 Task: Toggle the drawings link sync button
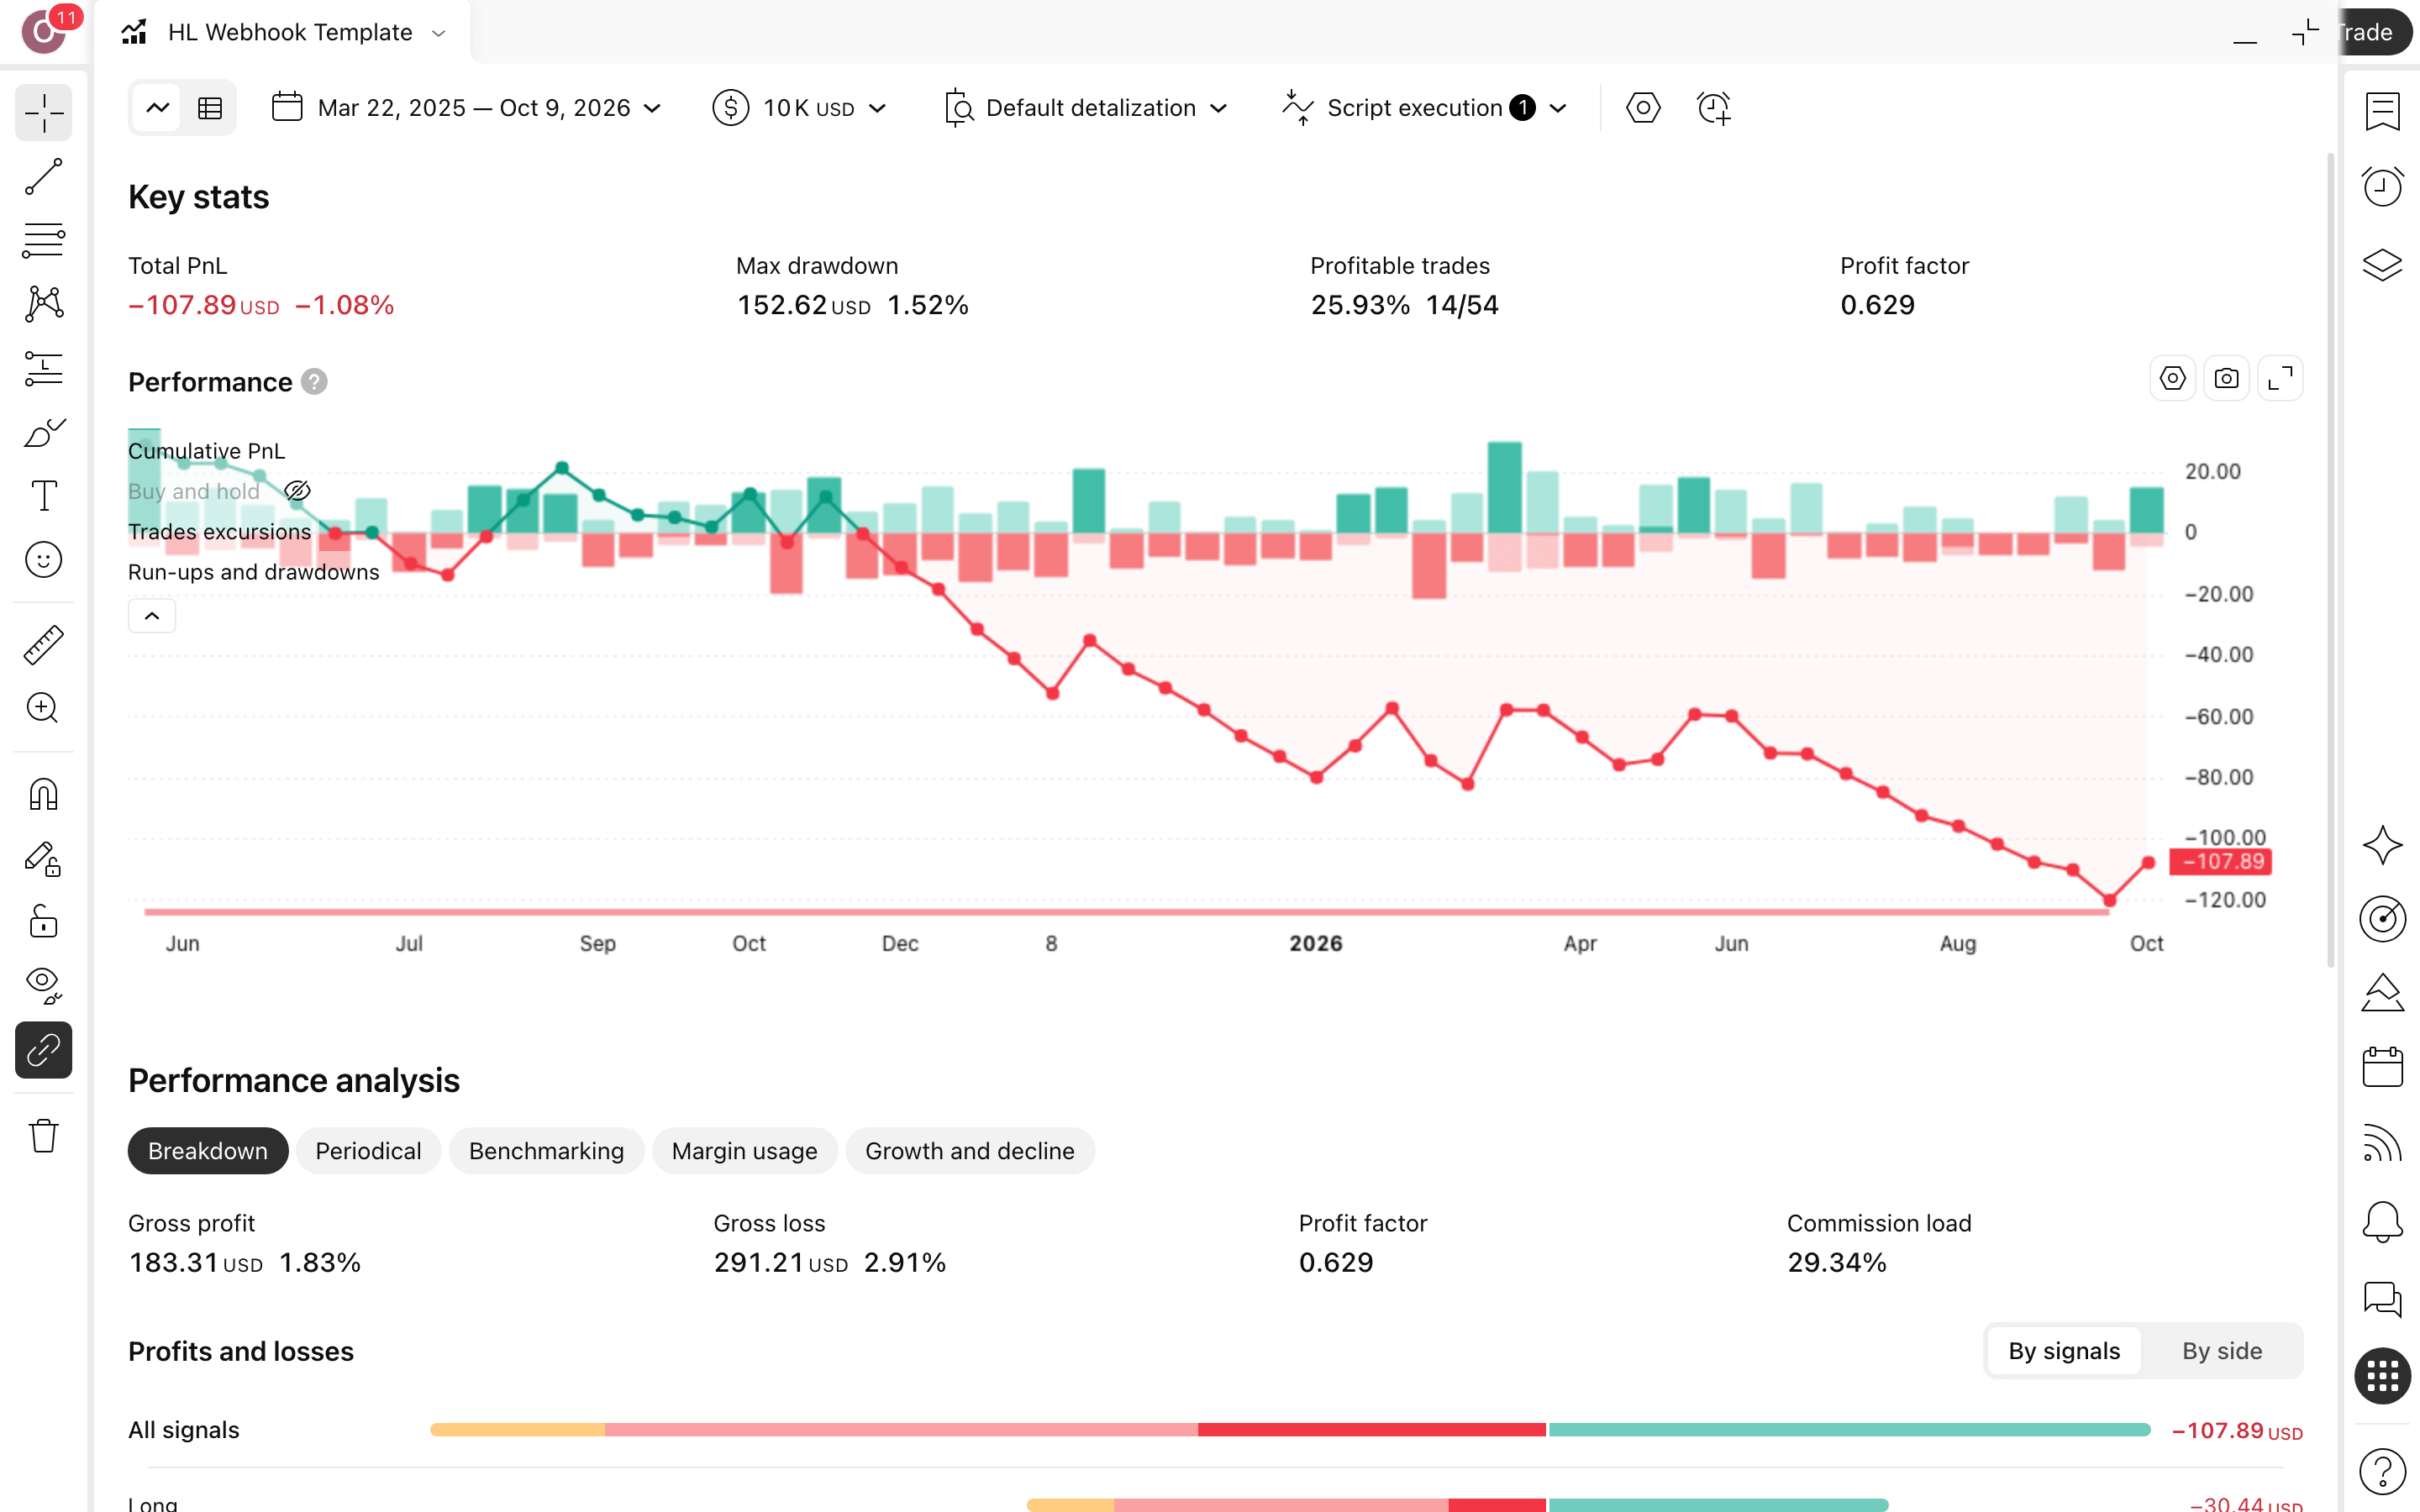(43, 1050)
